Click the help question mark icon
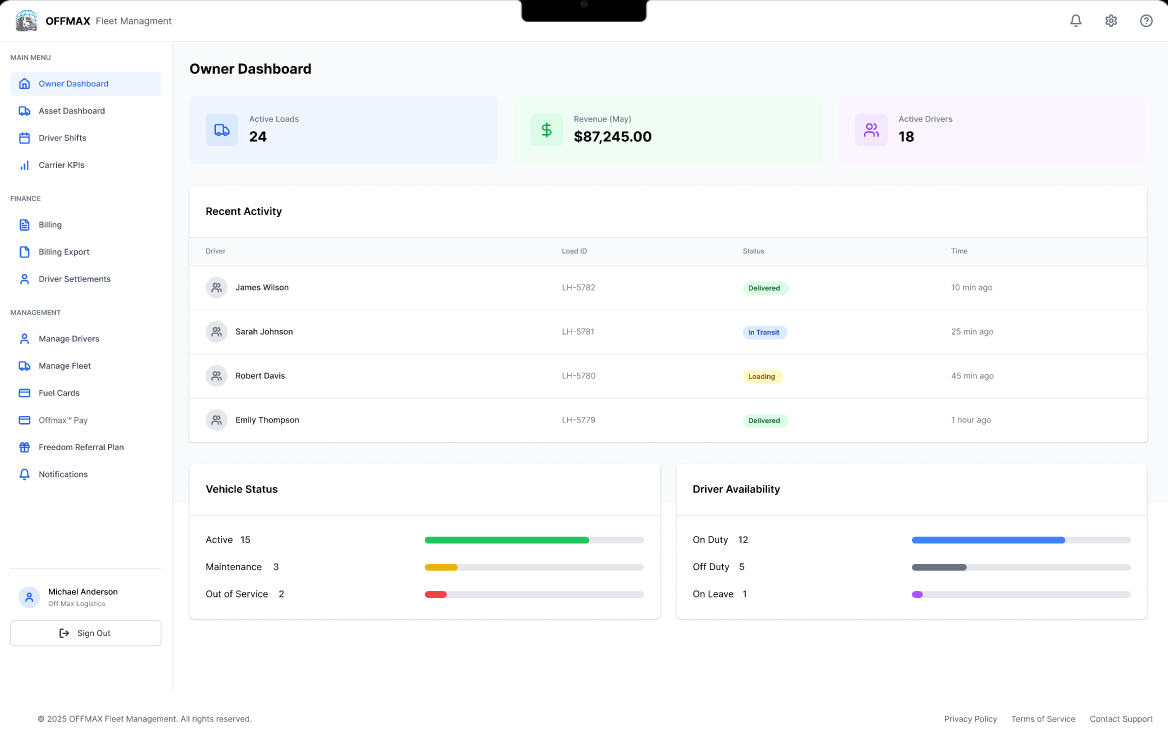Image resolution: width=1168 pixels, height=755 pixels. (1146, 21)
